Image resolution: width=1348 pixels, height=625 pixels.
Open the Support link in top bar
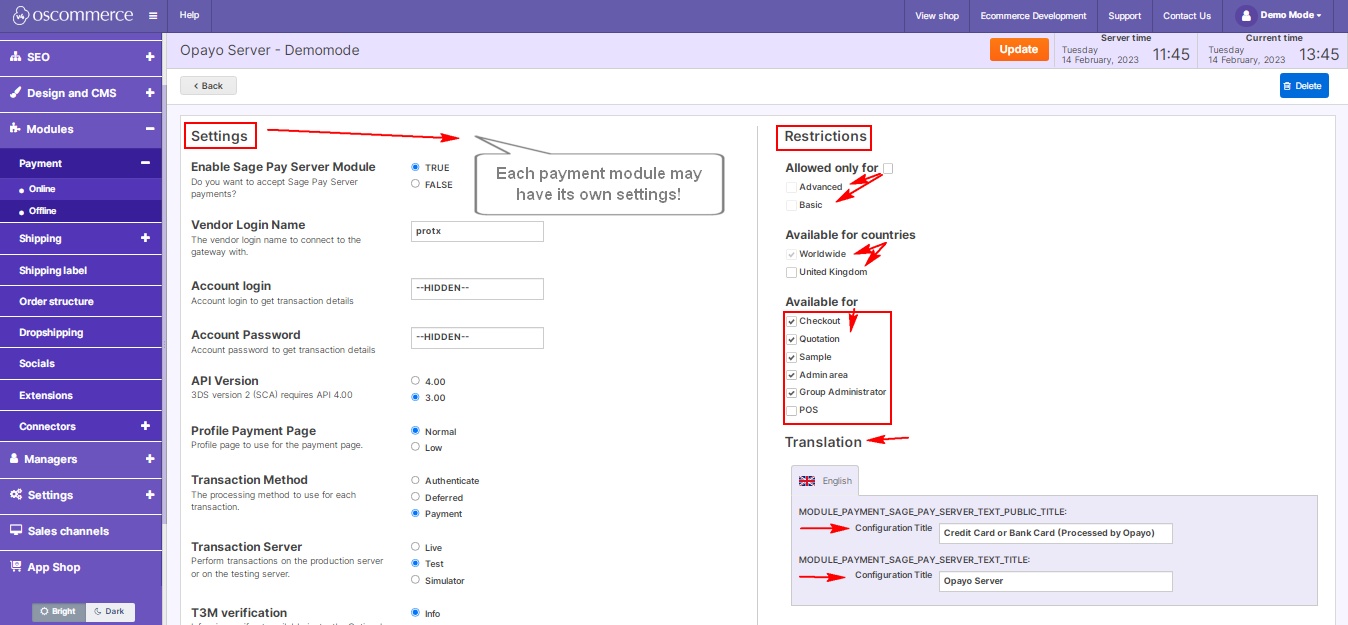click(1125, 16)
